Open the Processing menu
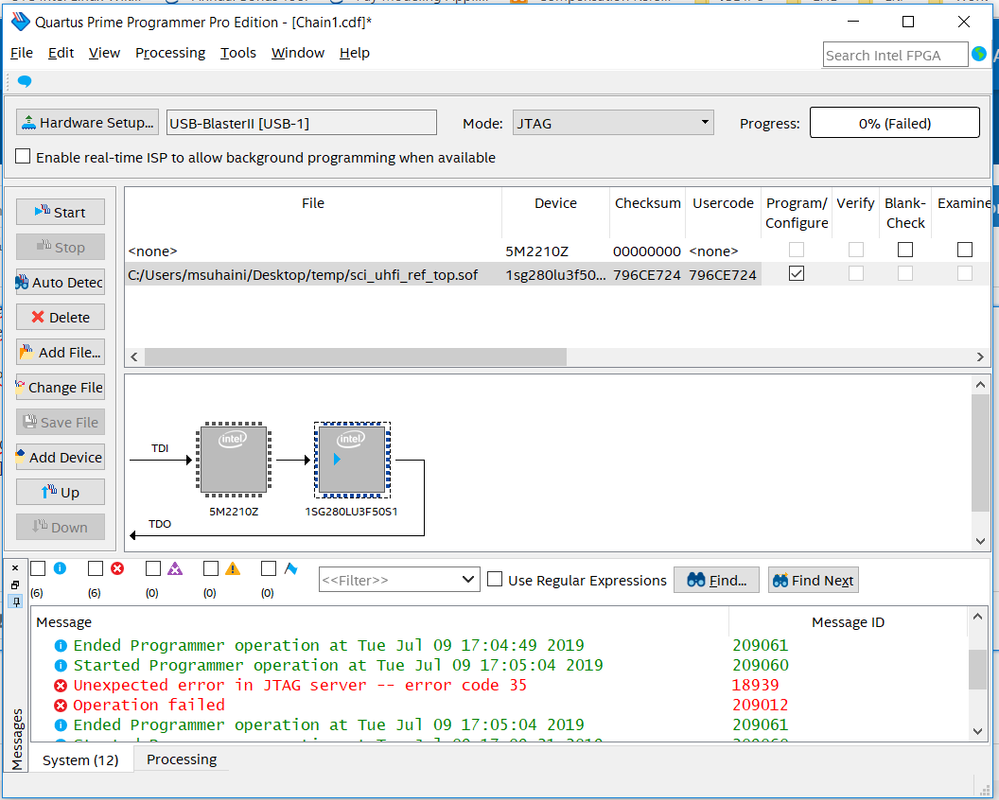The image size is (999, 800). [170, 53]
